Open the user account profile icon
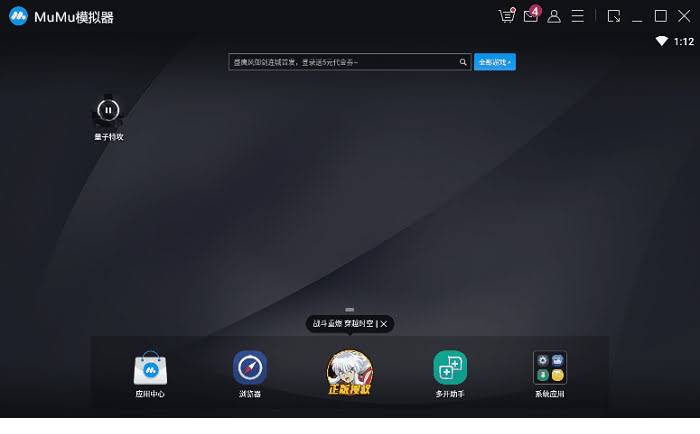 tap(554, 17)
